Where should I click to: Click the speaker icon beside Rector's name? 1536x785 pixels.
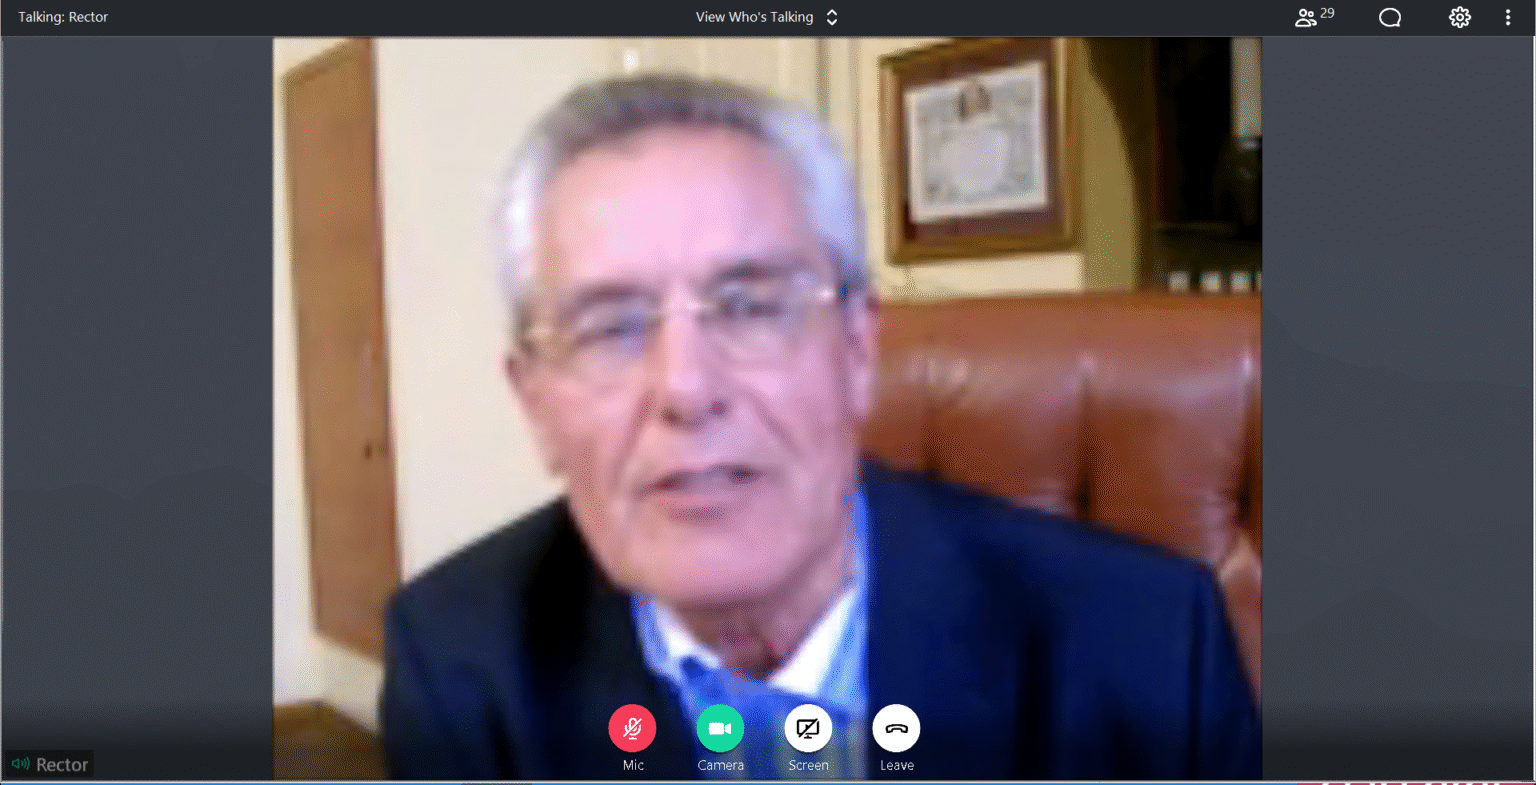pos(20,764)
